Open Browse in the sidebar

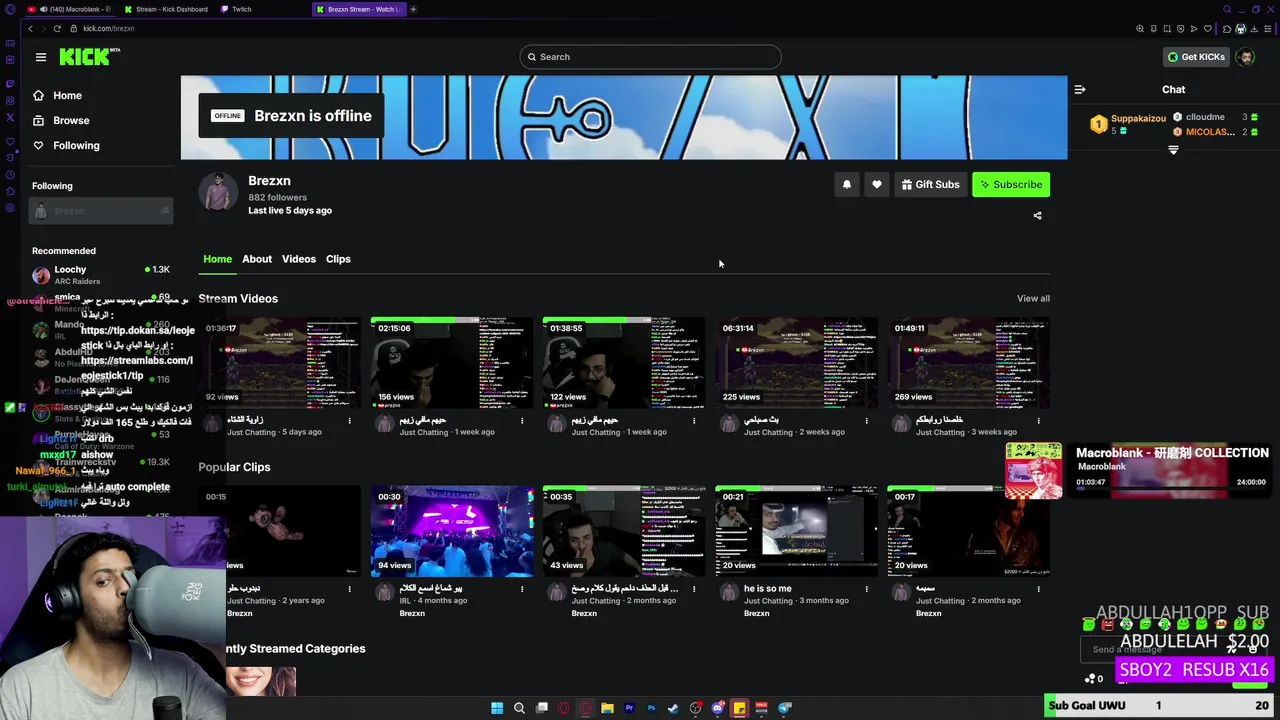click(71, 120)
